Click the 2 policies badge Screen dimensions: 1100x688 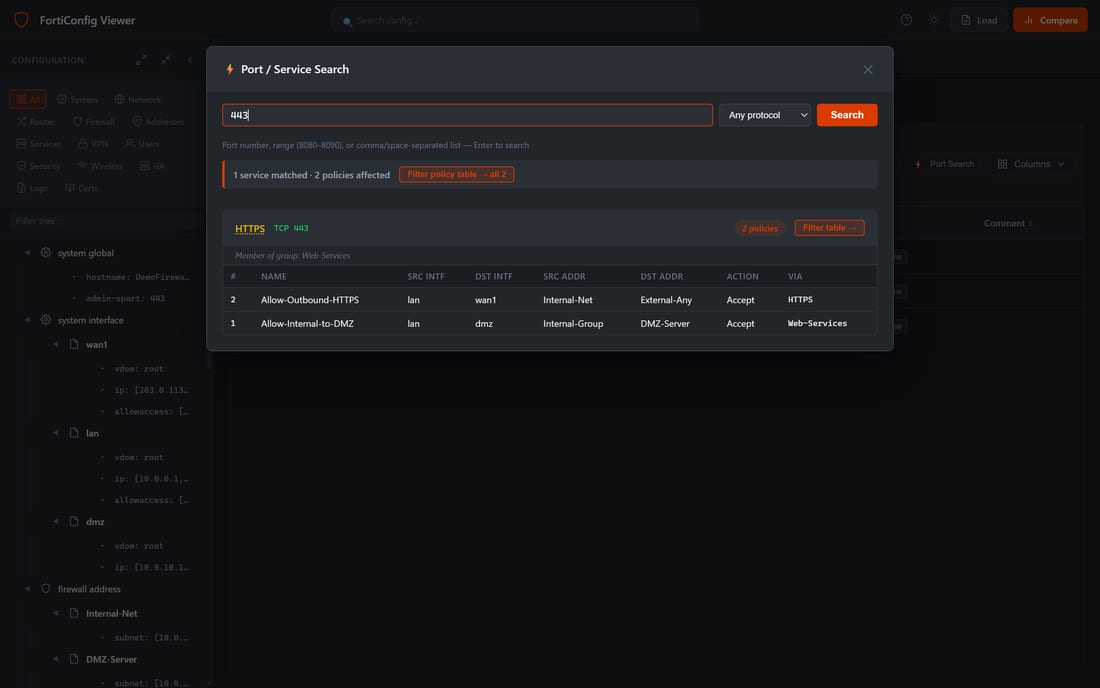point(760,229)
